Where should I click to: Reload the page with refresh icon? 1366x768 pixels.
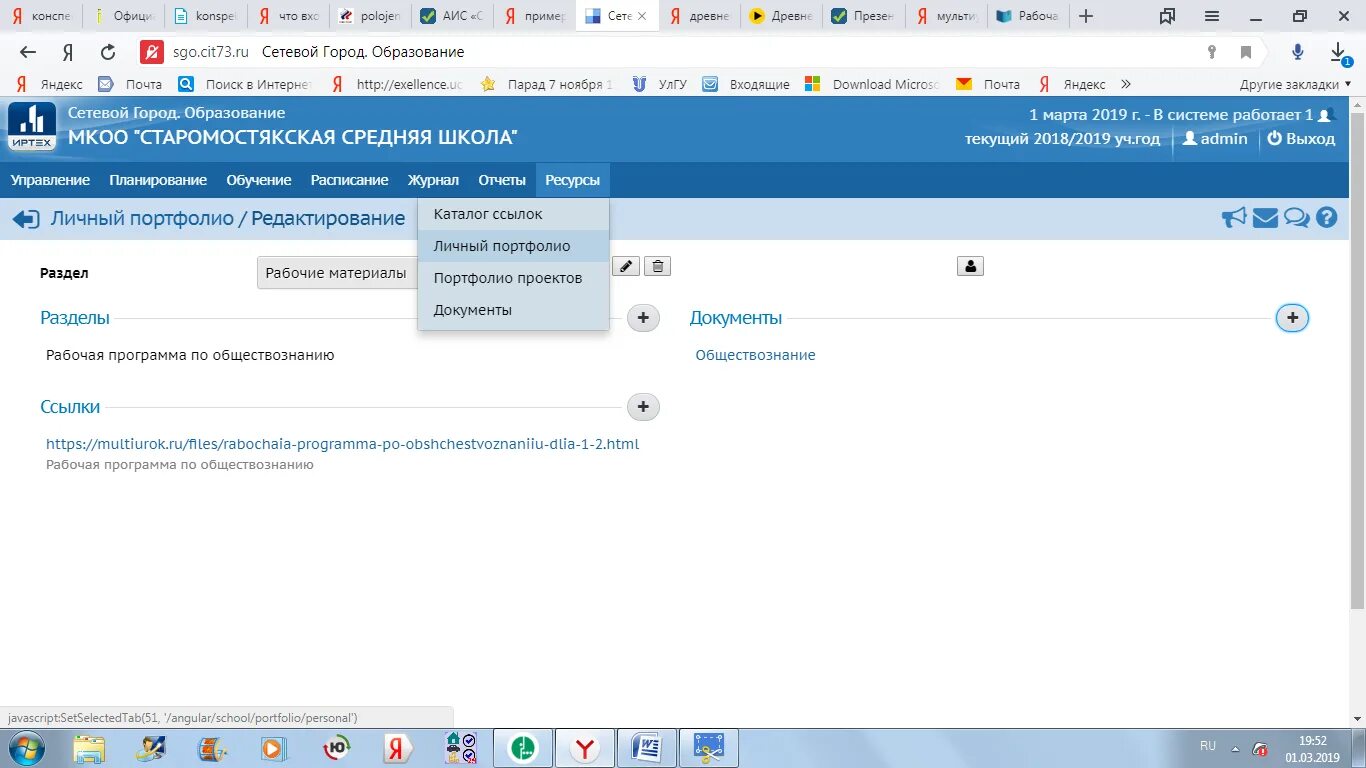point(108,52)
